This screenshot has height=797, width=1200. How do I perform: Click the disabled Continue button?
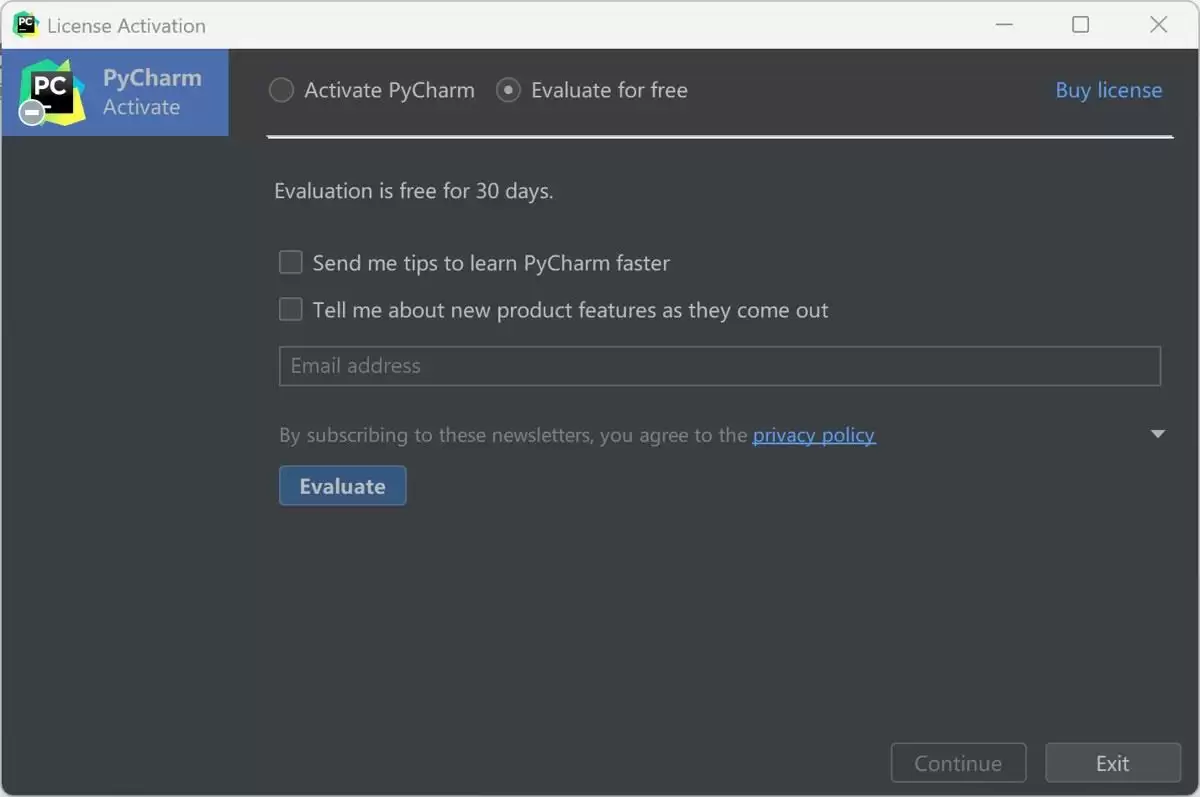point(958,763)
